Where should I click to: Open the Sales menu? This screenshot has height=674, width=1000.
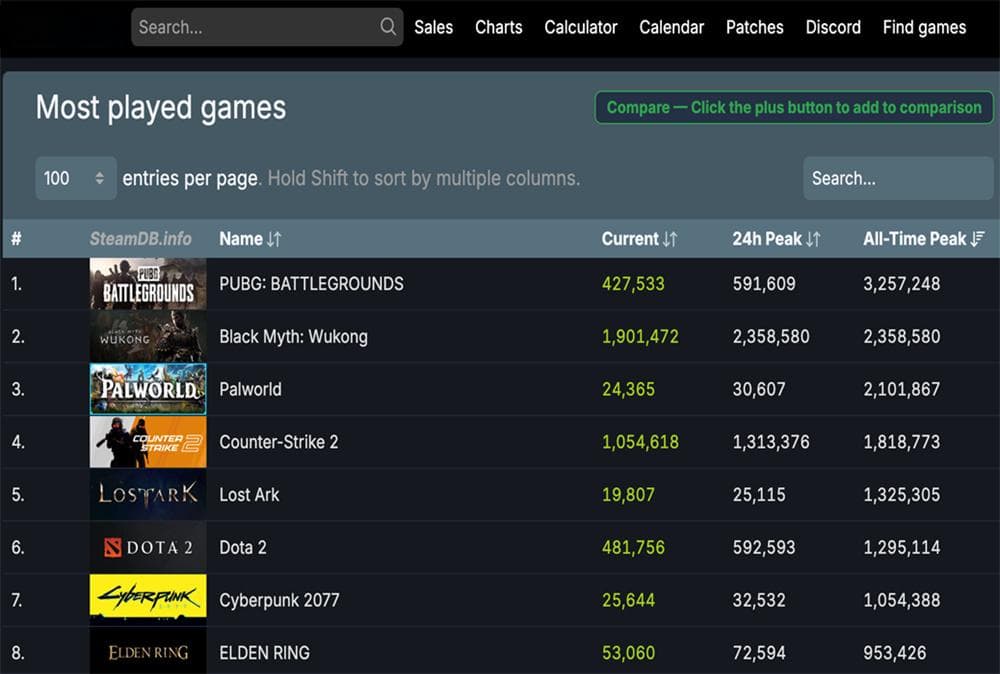coord(434,27)
